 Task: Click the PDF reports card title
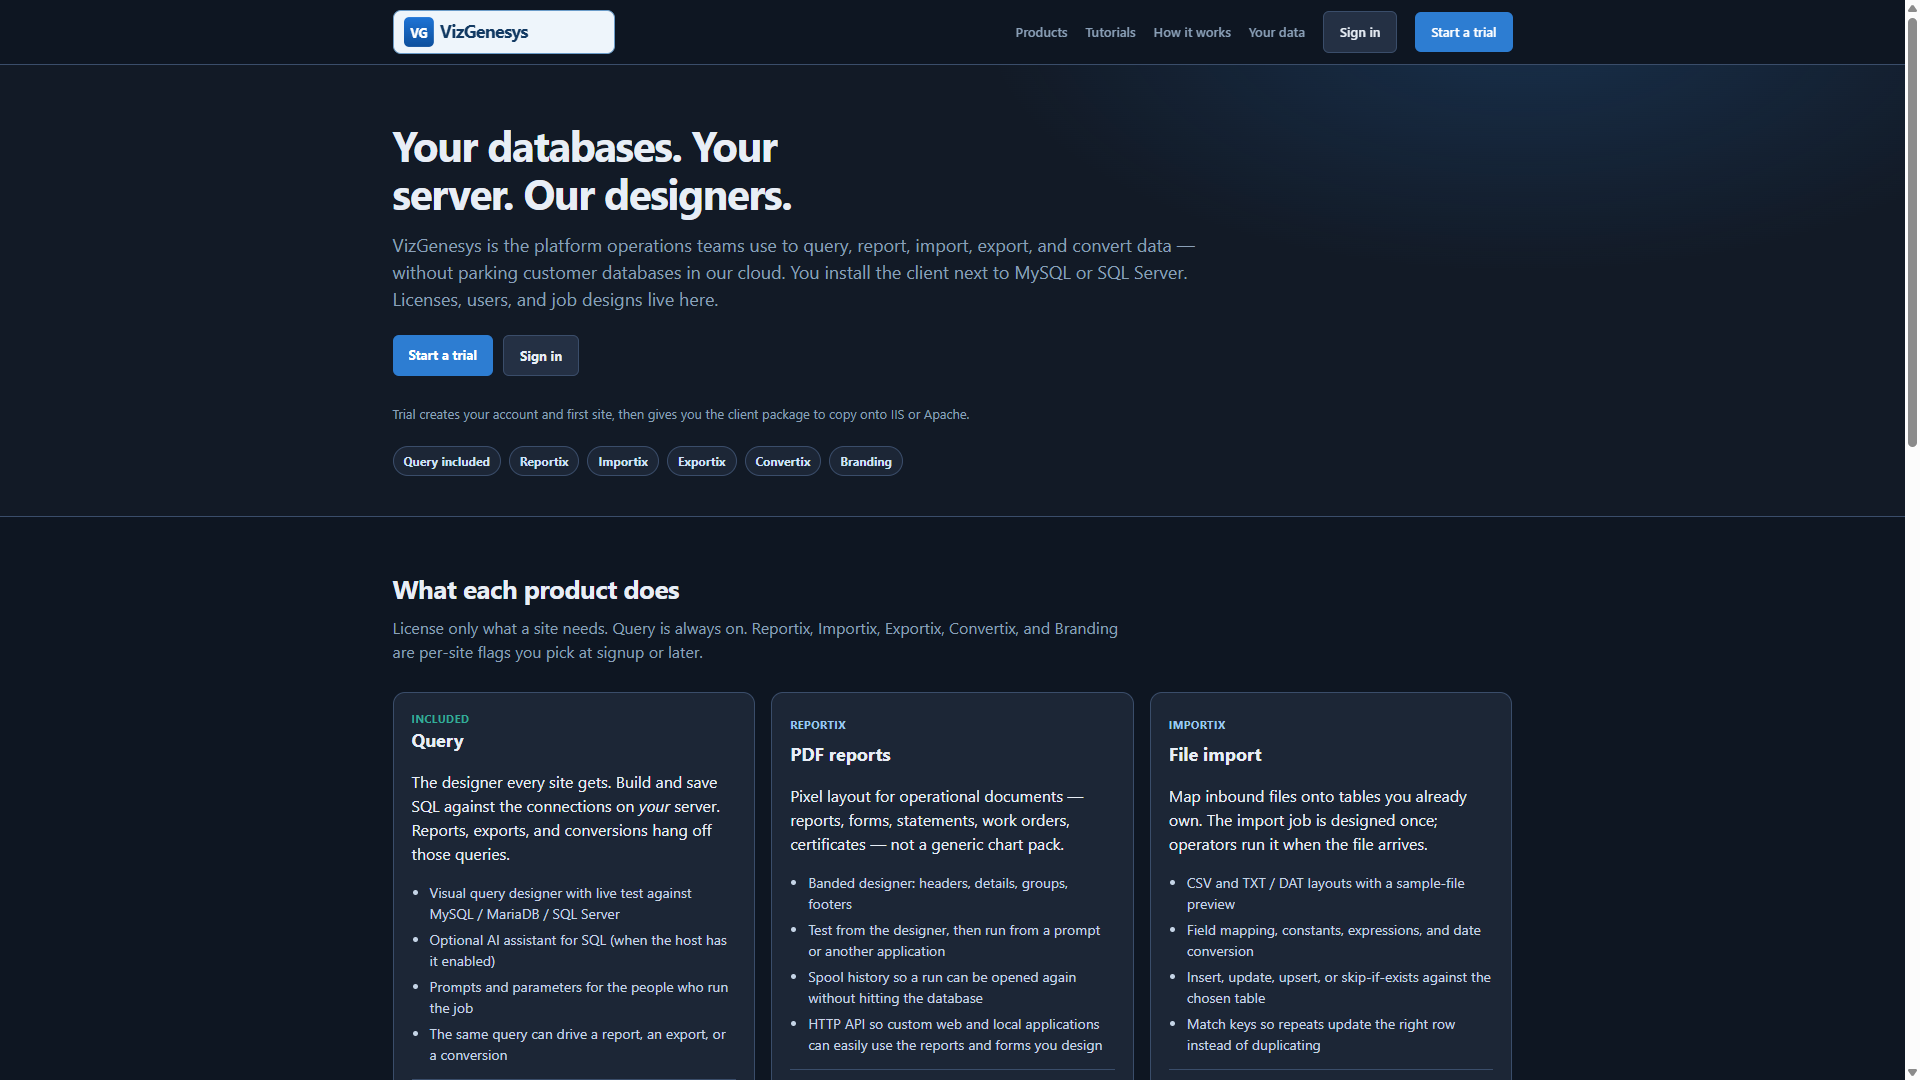click(x=840, y=755)
